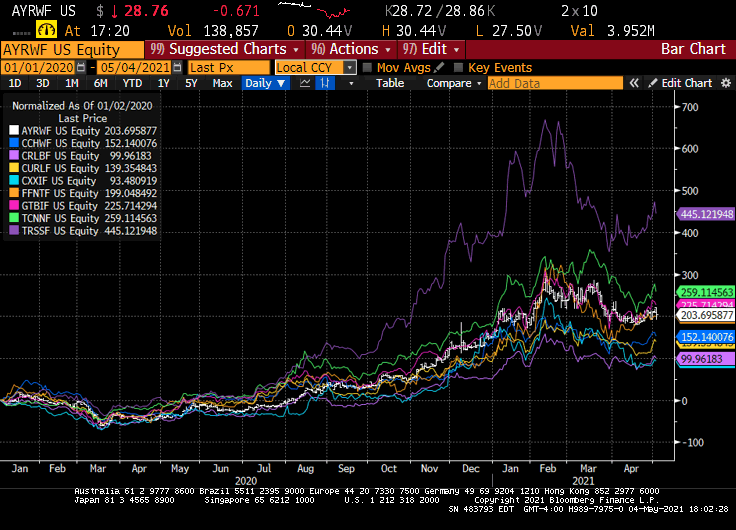Collapse panel with double left chevron
This screenshot has height=530, width=736.
634,83
